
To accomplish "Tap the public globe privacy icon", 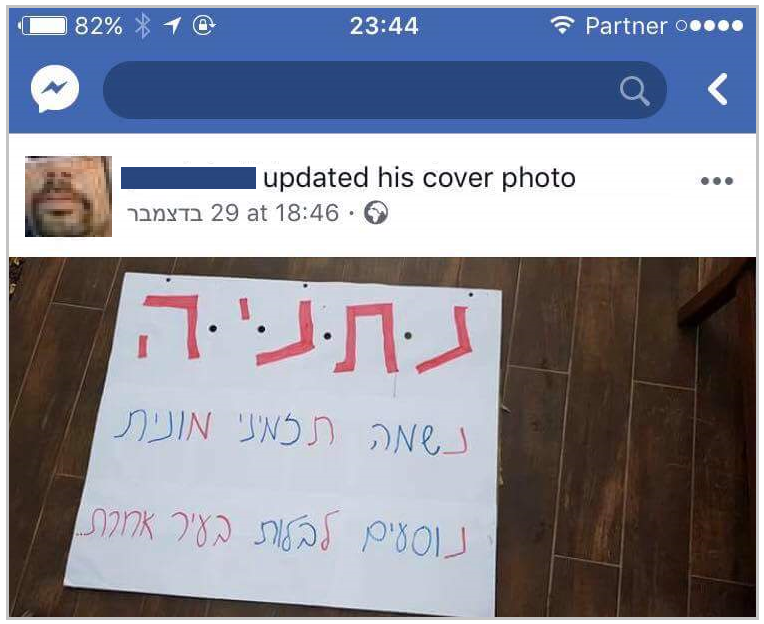I will [376, 213].
